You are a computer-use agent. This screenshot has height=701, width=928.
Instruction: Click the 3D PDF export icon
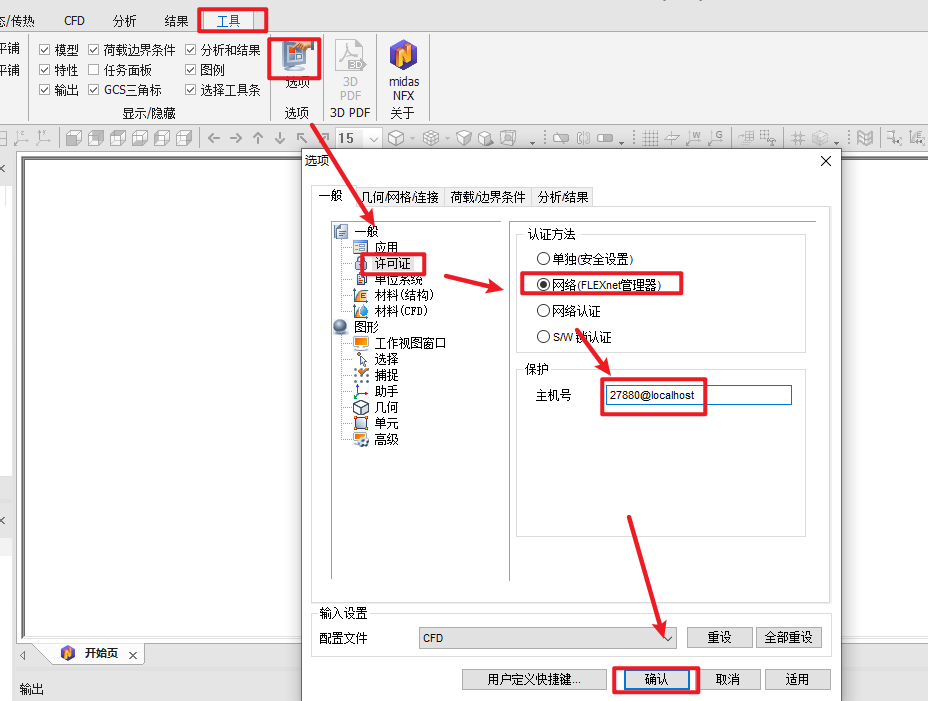350,56
